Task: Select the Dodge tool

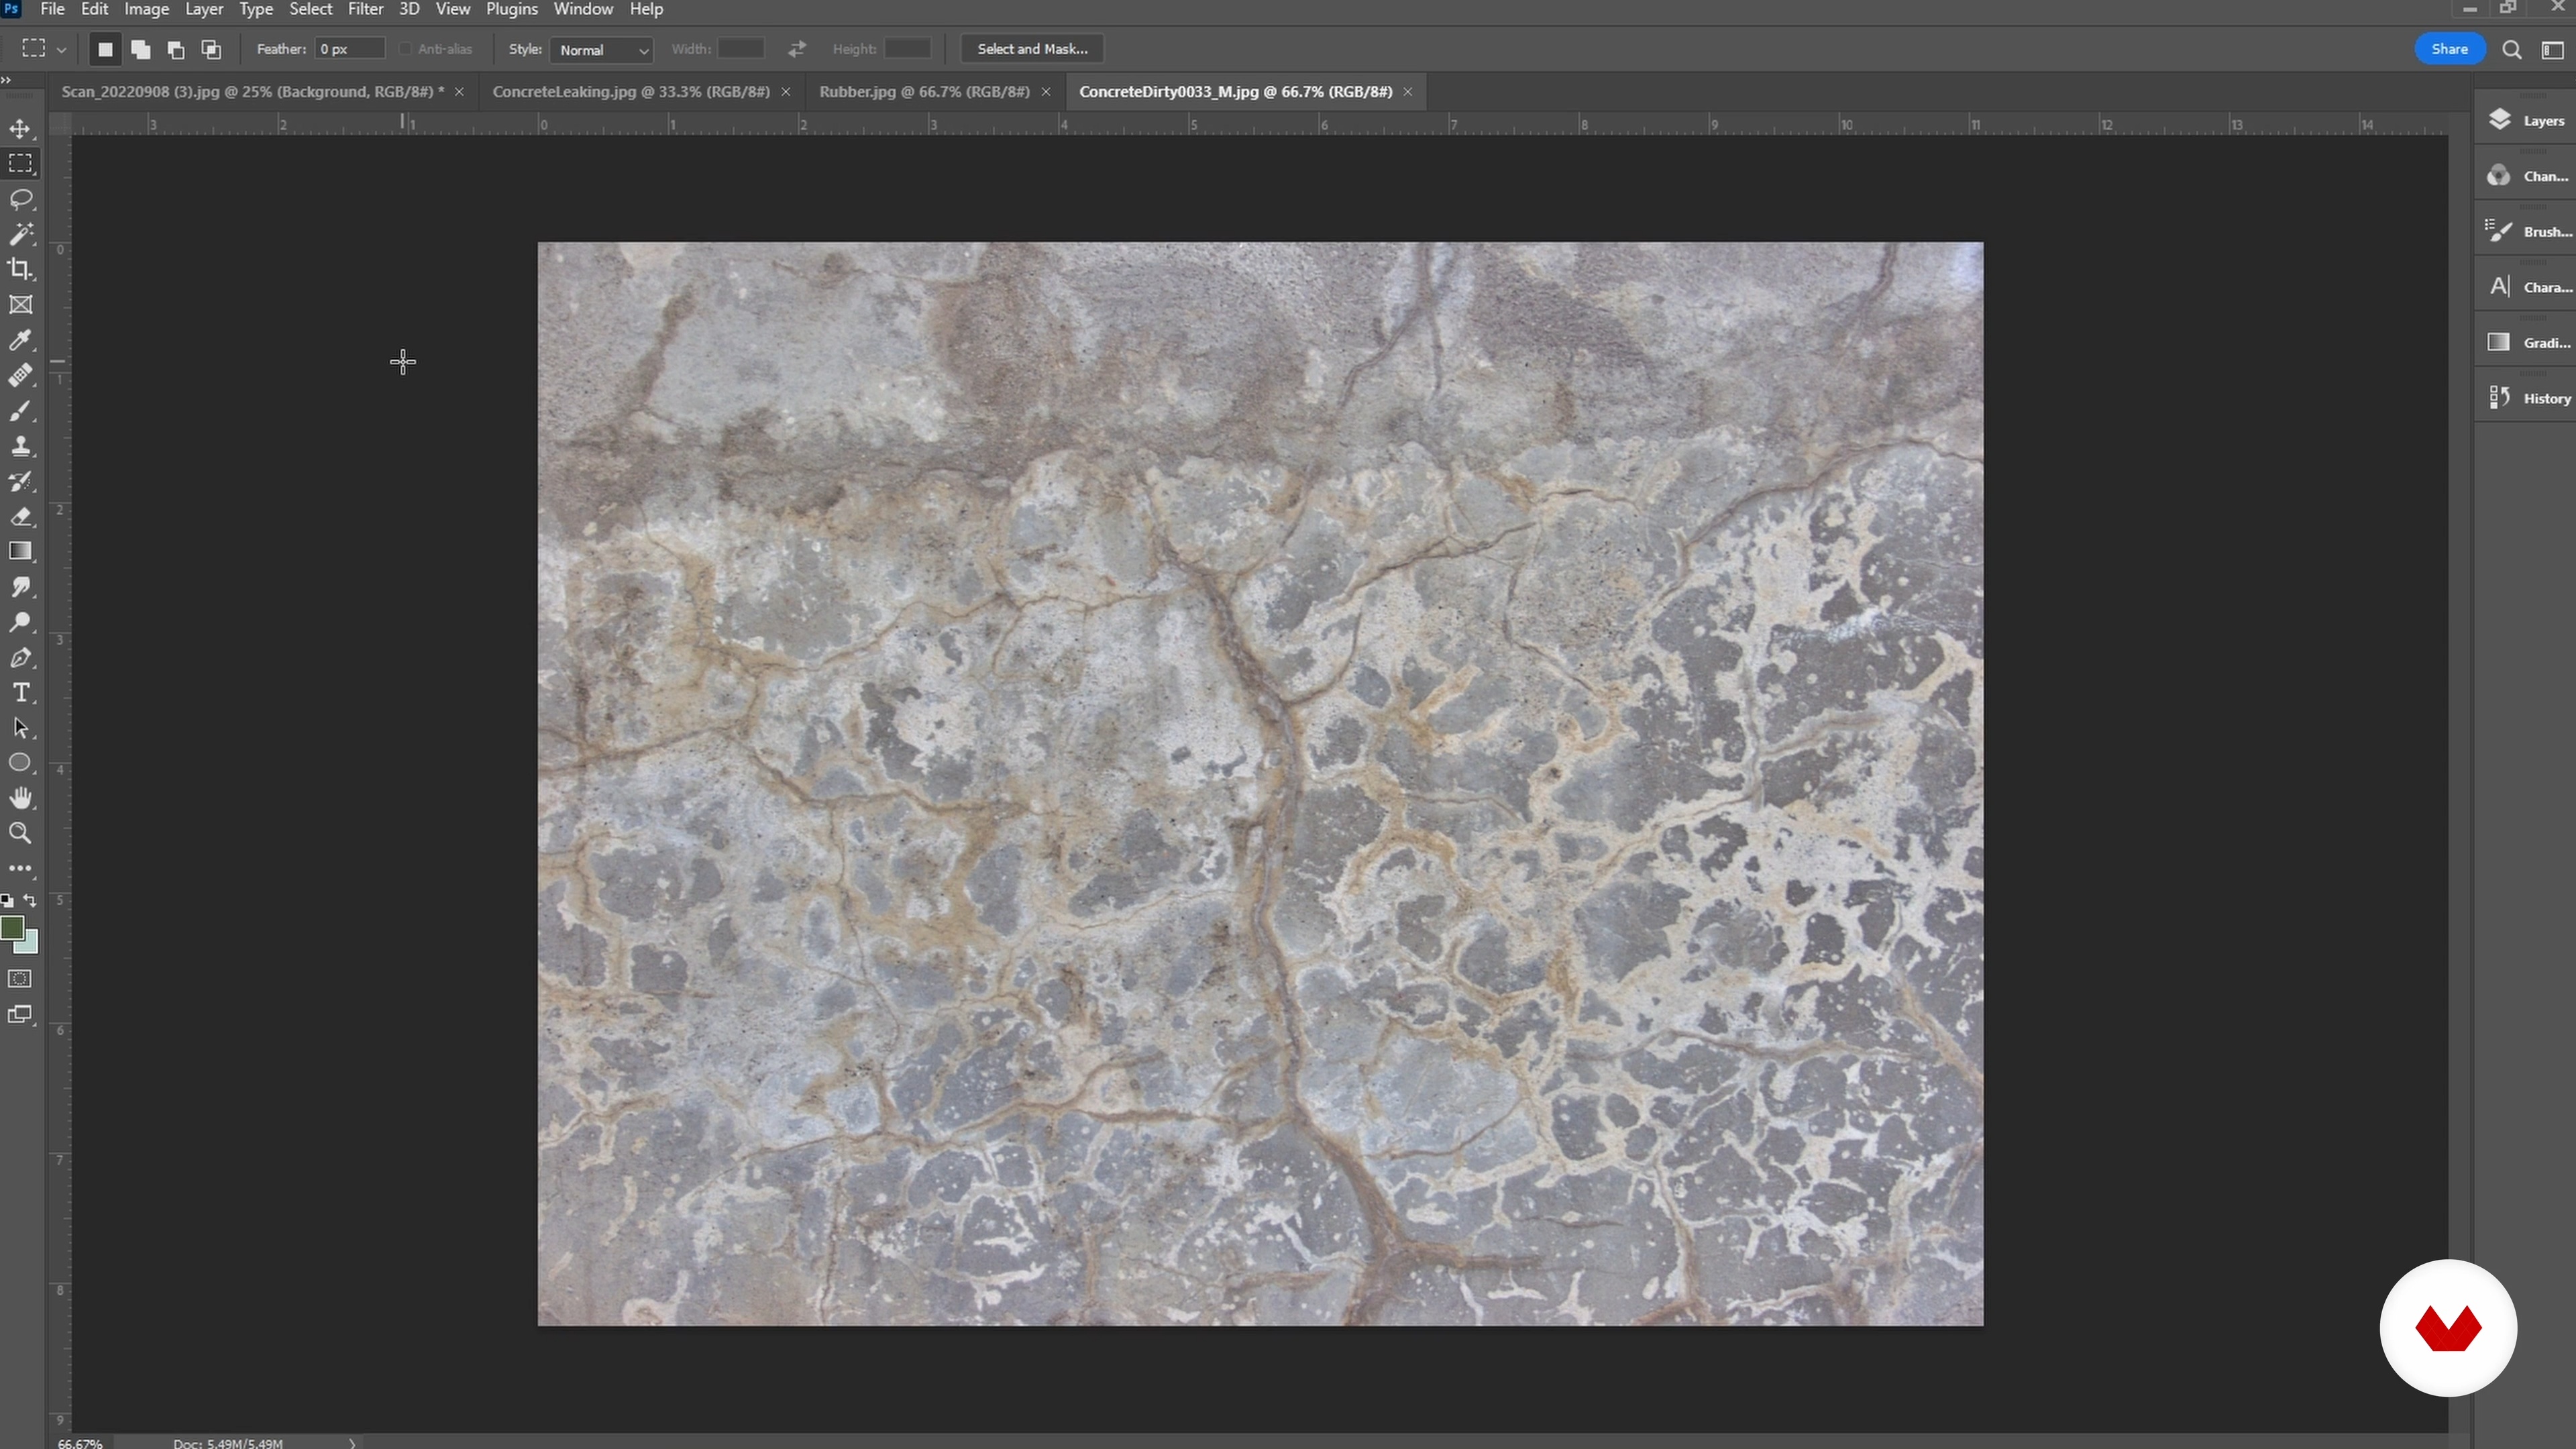Action: 20,622
